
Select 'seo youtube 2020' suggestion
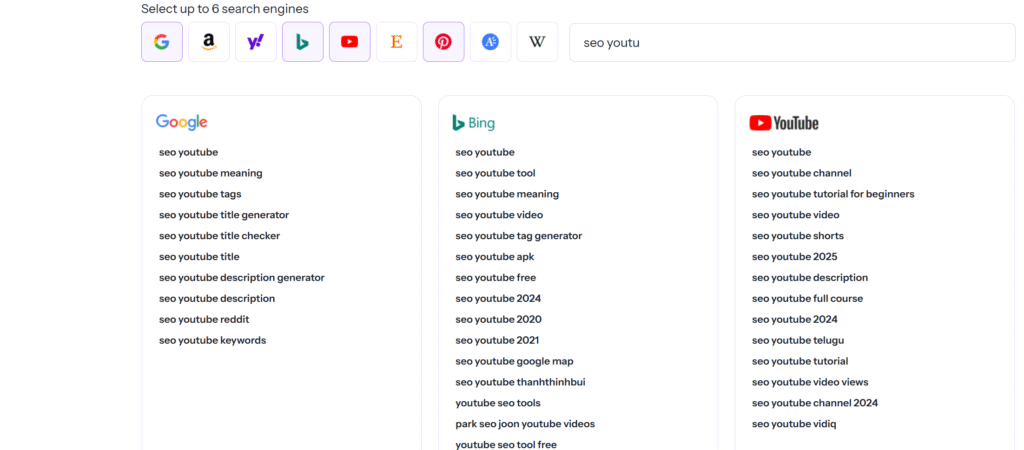(x=498, y=319)
